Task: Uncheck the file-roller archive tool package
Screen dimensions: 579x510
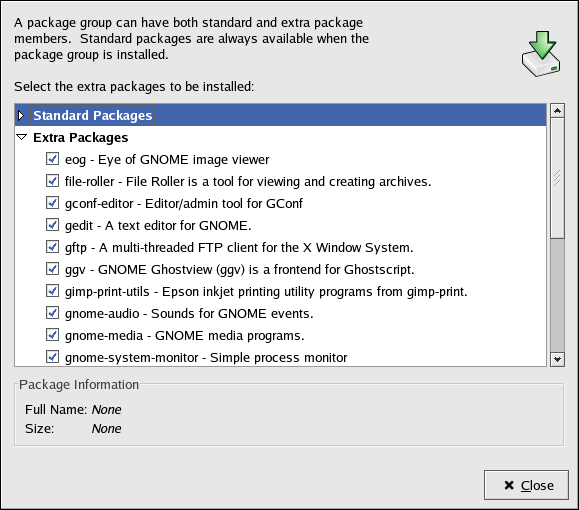Action: click(52, 181)
